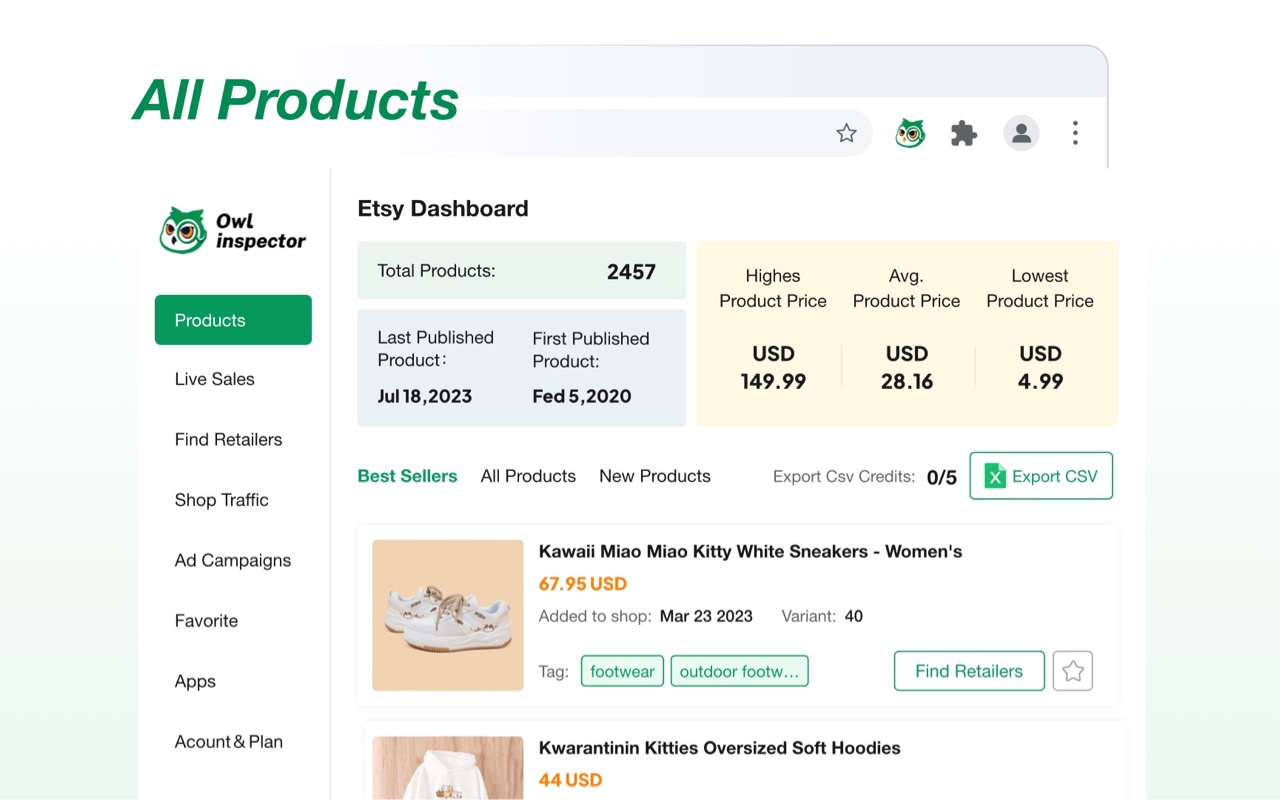Select Products in the sidebar

pos(233,320)
